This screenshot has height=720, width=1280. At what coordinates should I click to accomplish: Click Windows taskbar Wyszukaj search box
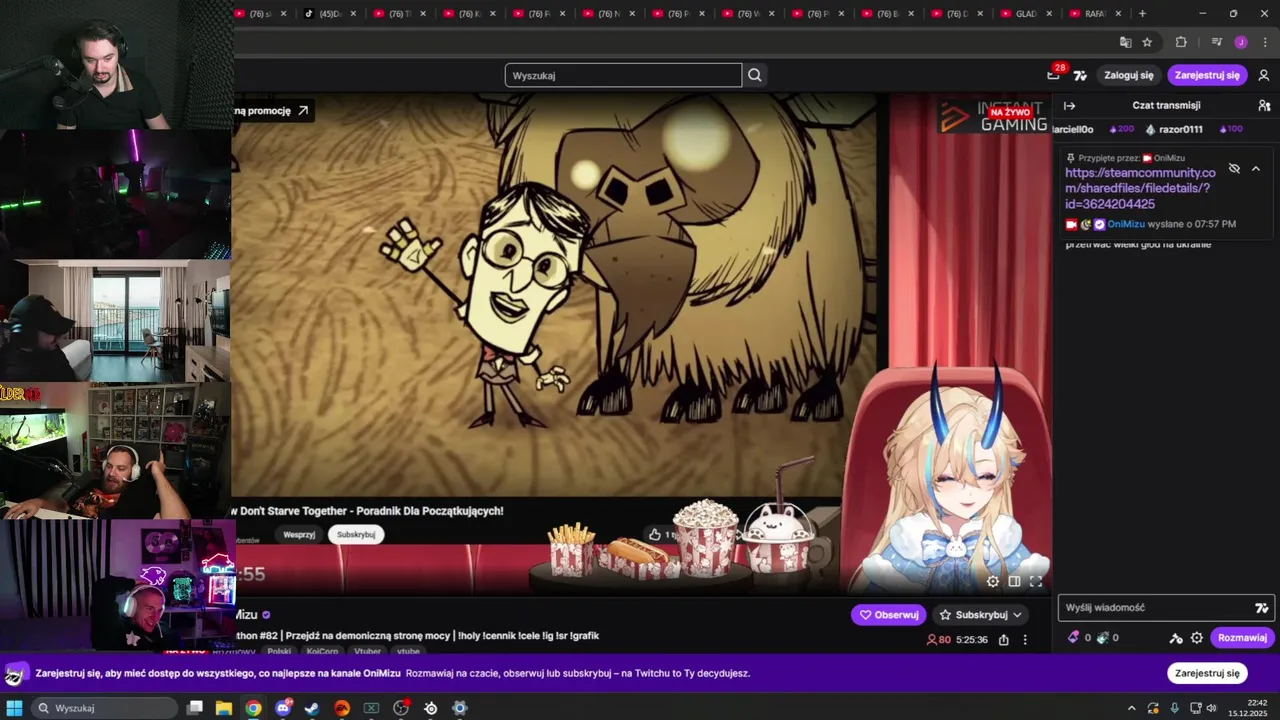pyautogui.click(x=104, y=708)
